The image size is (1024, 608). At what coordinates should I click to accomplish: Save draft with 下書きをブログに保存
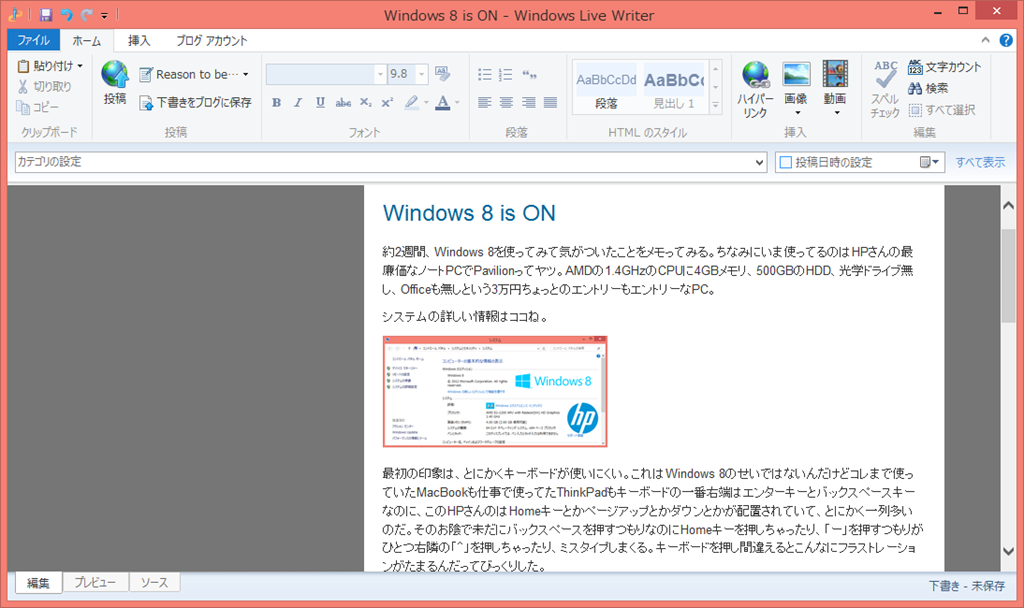point(195,103)
